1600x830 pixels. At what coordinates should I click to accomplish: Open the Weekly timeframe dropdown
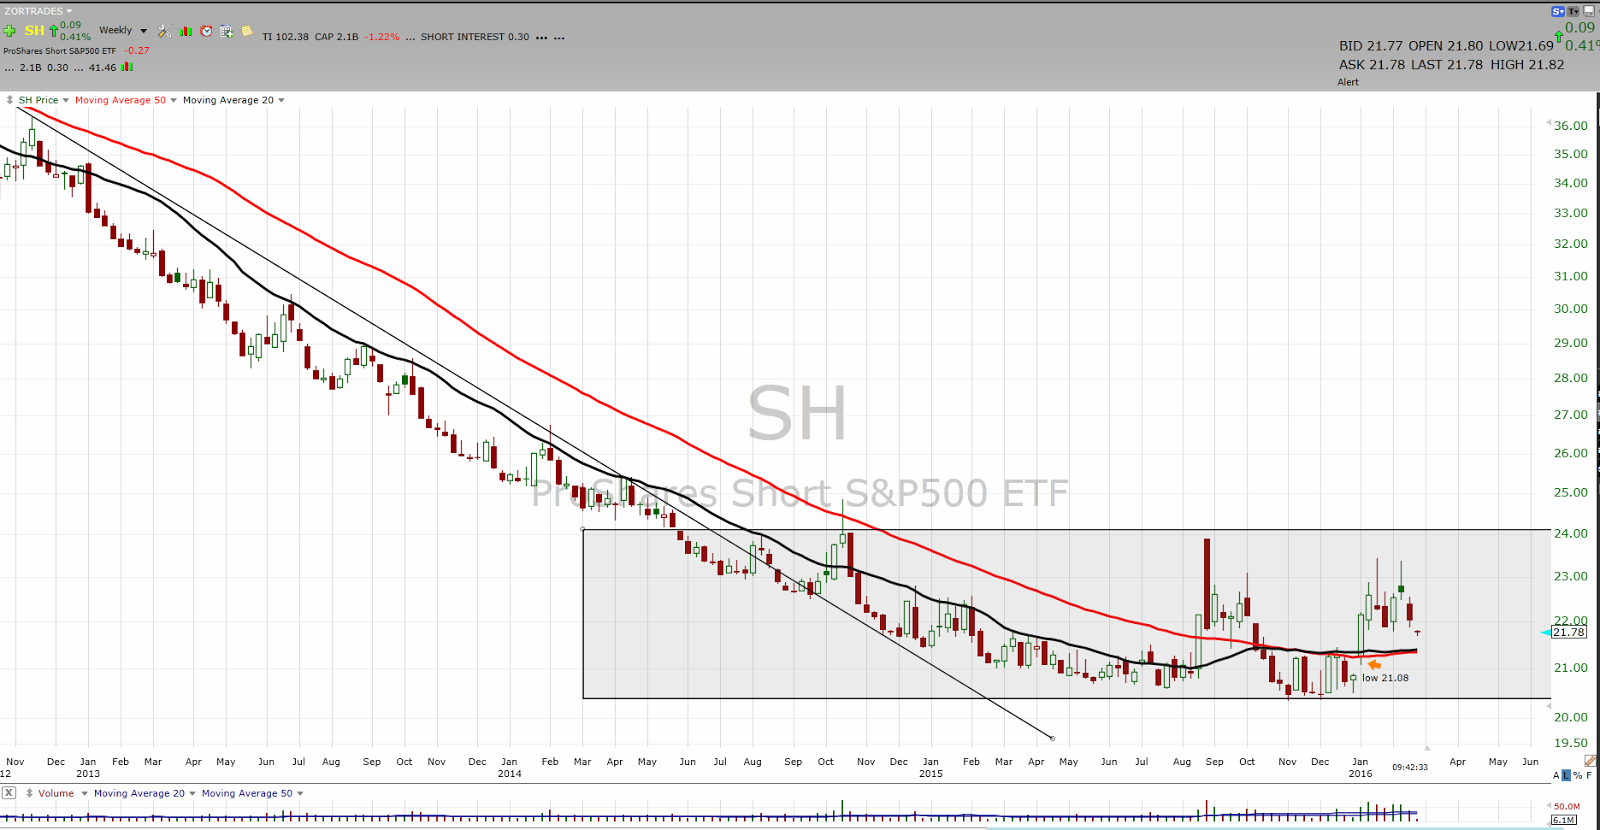123,30
